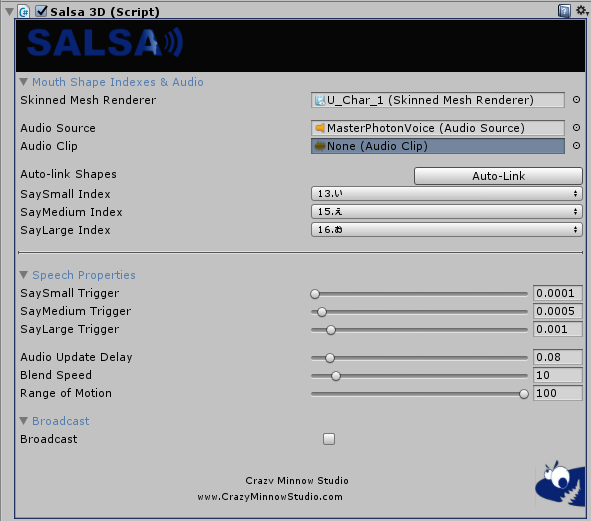Open object picker for Skinned Mesh Renderer
Image resolution: width=591 pixels, height=521 pixels.
[576, 100]
